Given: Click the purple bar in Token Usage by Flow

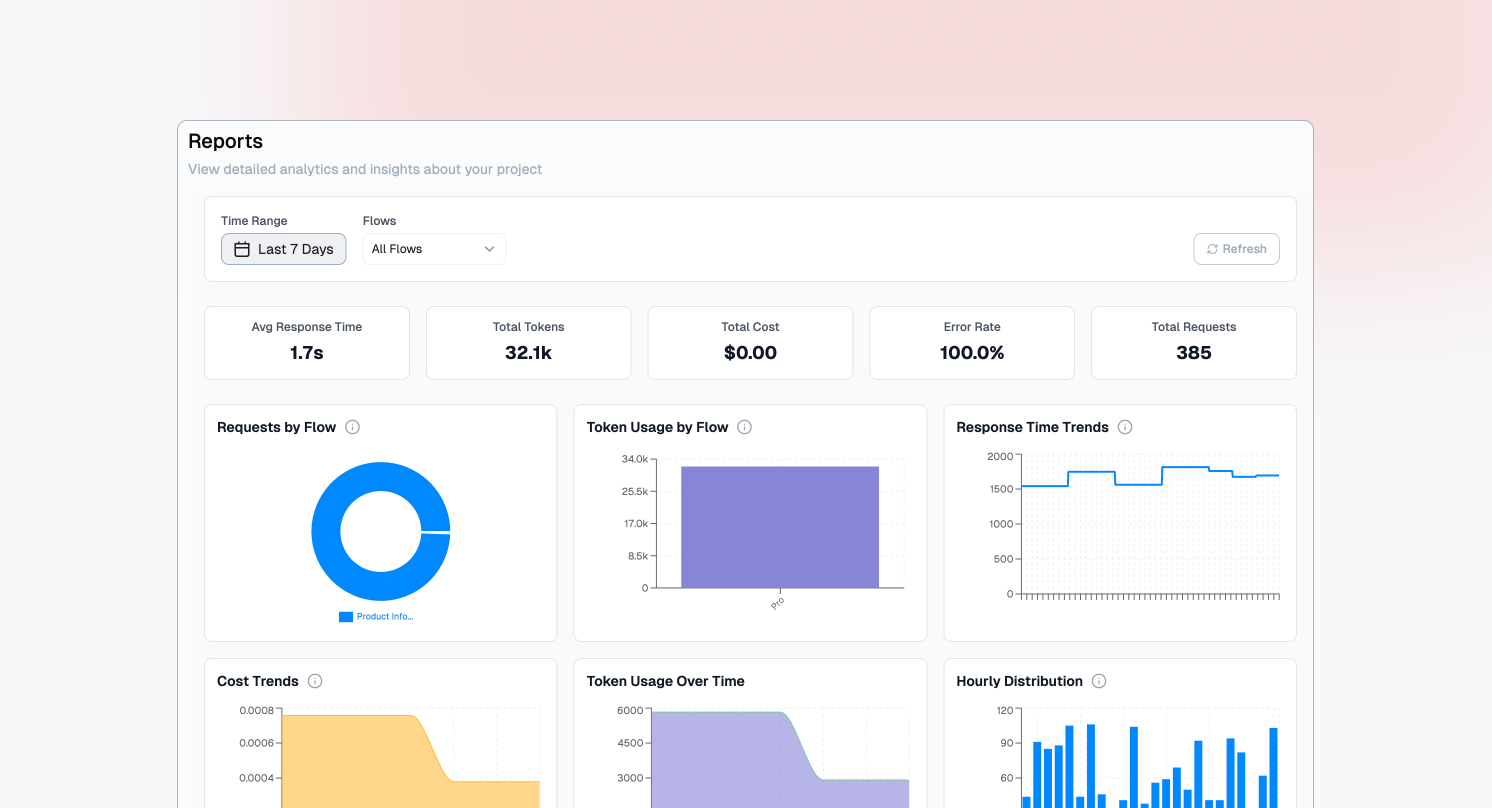Looking at the screenshot, I should (780, 527).
